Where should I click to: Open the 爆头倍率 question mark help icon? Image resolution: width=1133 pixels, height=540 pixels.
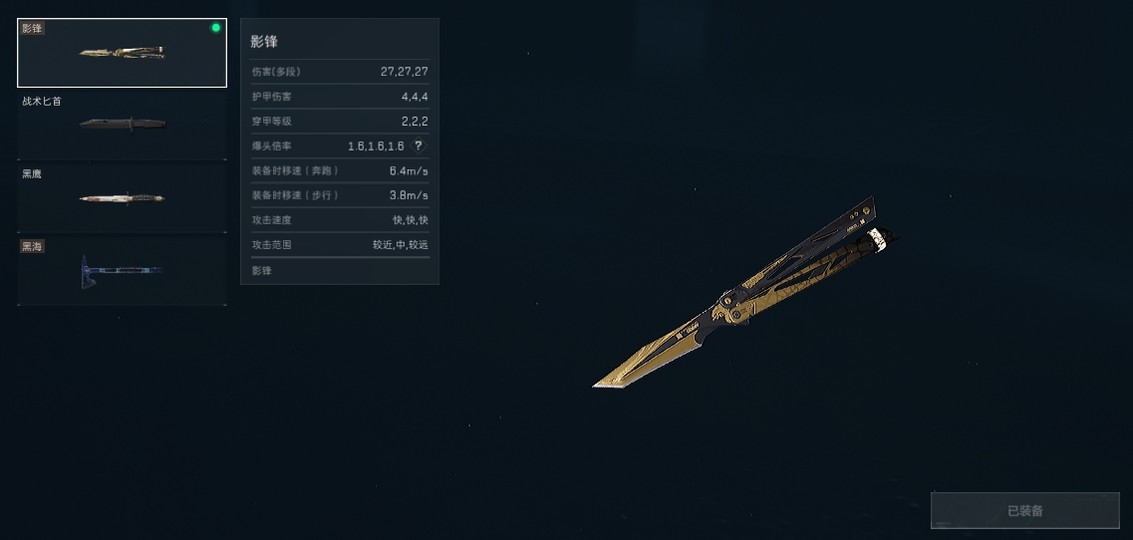pos(418,145)
